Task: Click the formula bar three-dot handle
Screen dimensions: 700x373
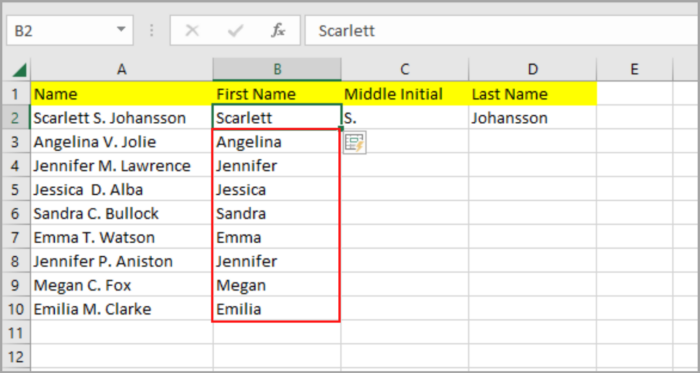Action: point(152,30)
